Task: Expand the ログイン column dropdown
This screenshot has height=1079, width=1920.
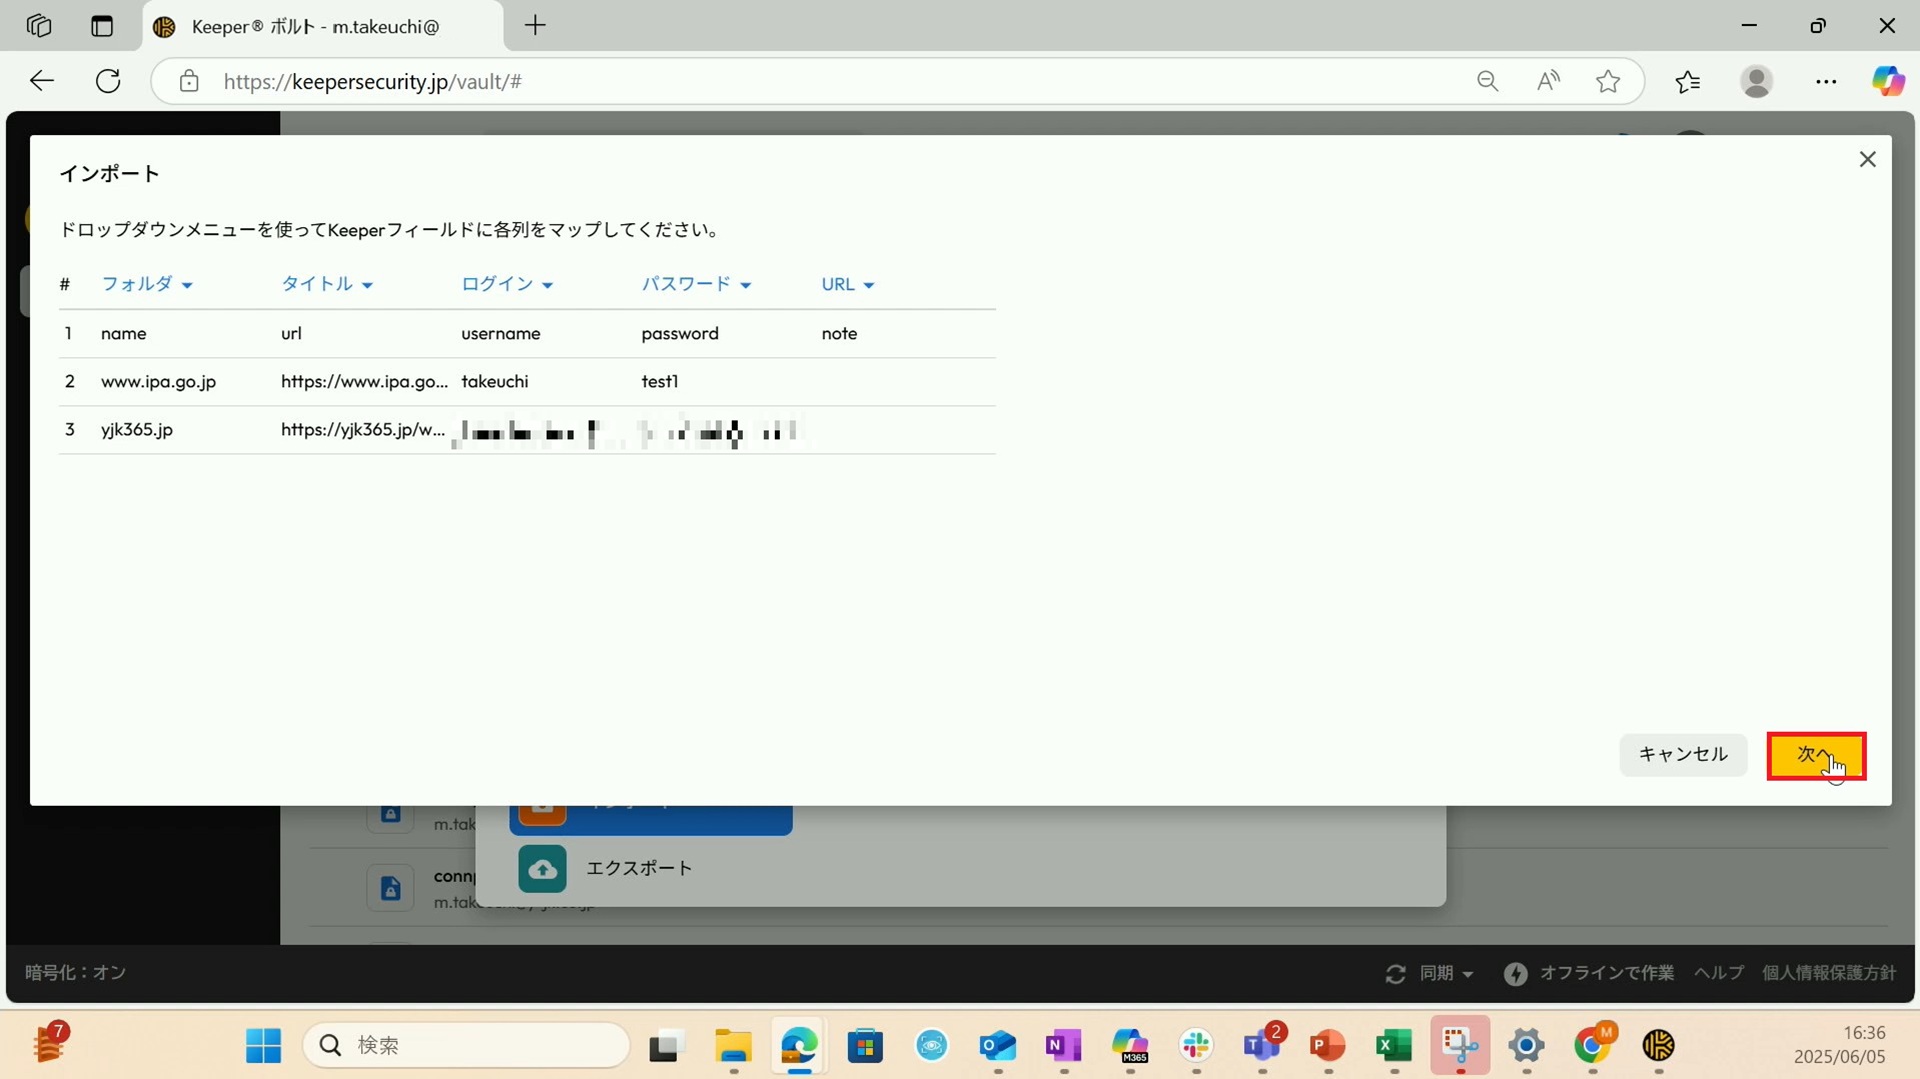Action: click(x=506, y=285)
